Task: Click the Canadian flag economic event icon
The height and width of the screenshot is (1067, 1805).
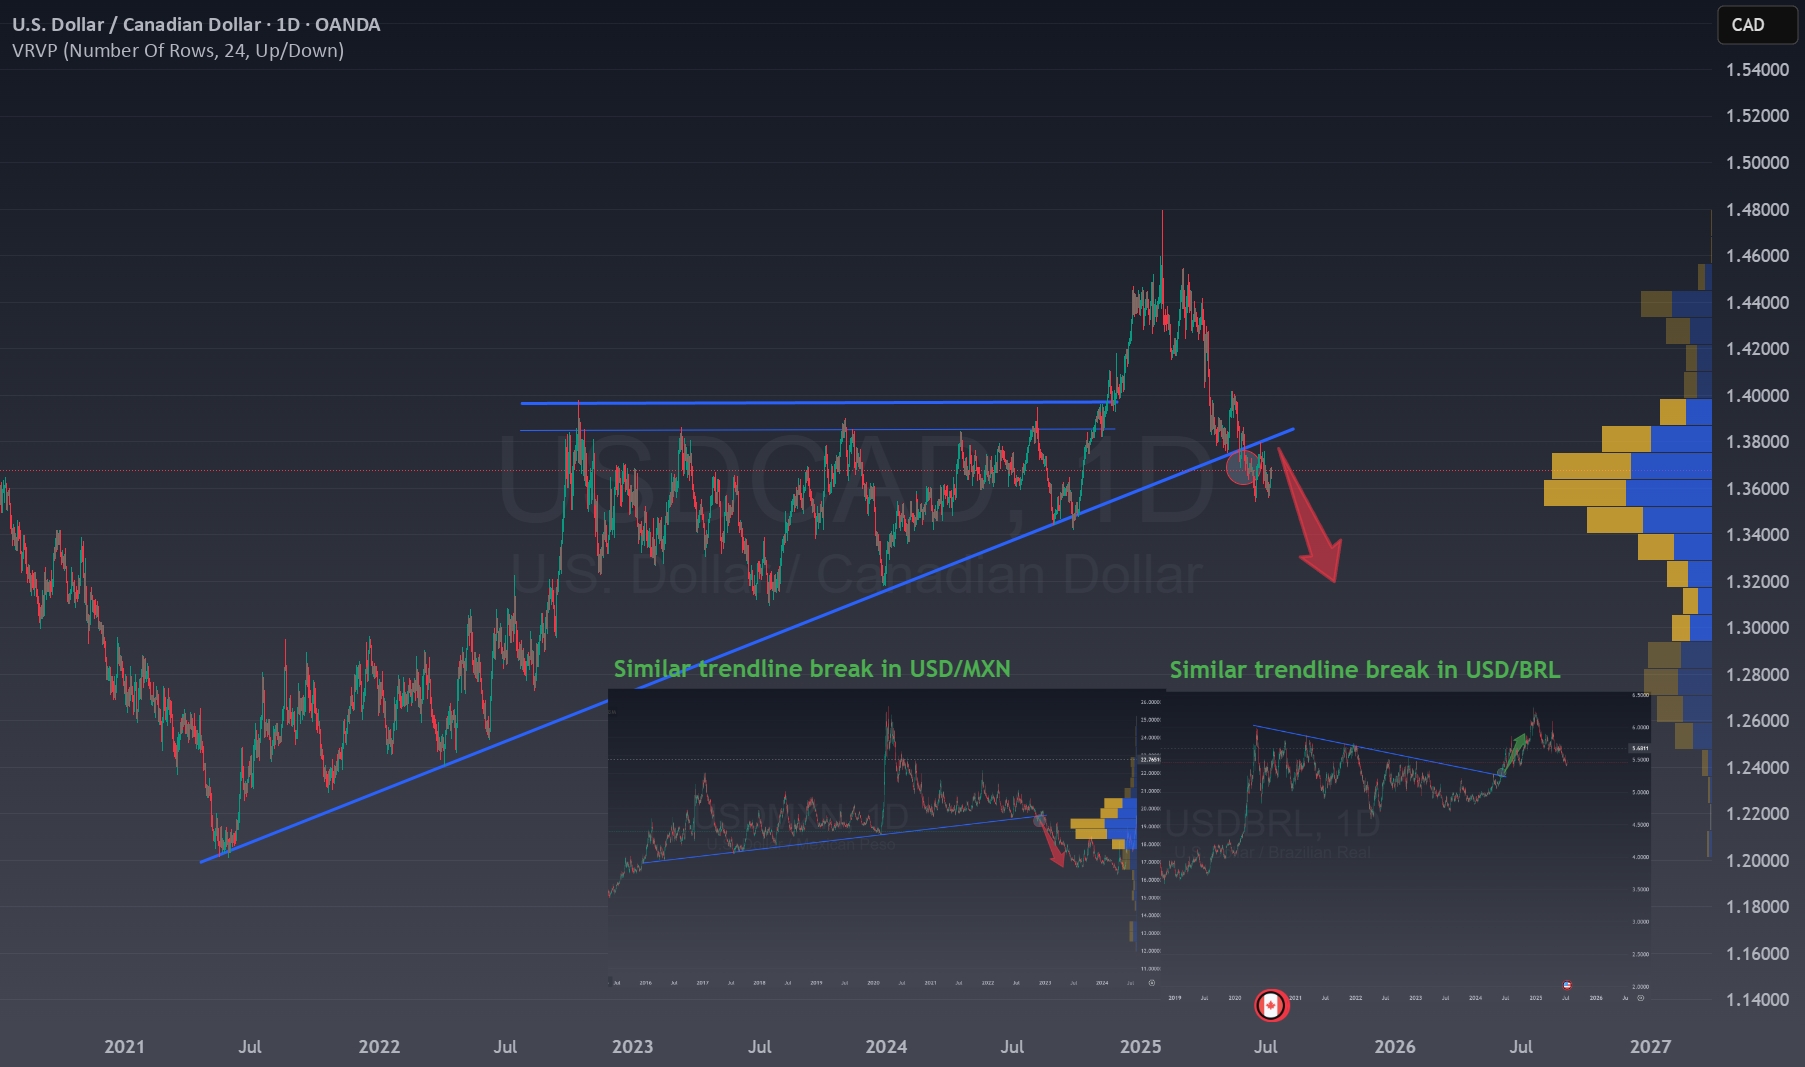Action: [1271, 1005]
